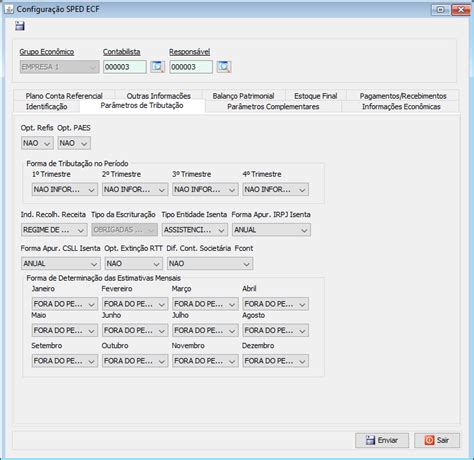474x460 pixels.
Task: Select Parâmetros de Tributação tab
Action: tap(142, 106)
